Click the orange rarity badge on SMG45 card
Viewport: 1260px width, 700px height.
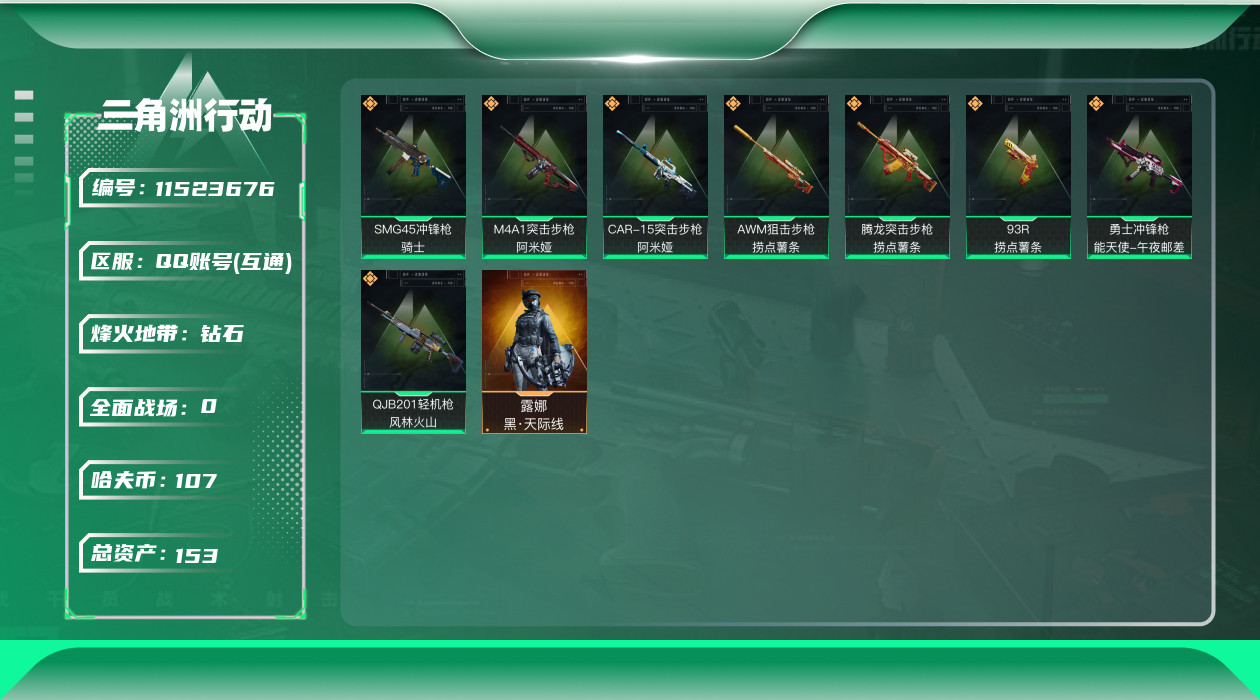coord(370,103)
